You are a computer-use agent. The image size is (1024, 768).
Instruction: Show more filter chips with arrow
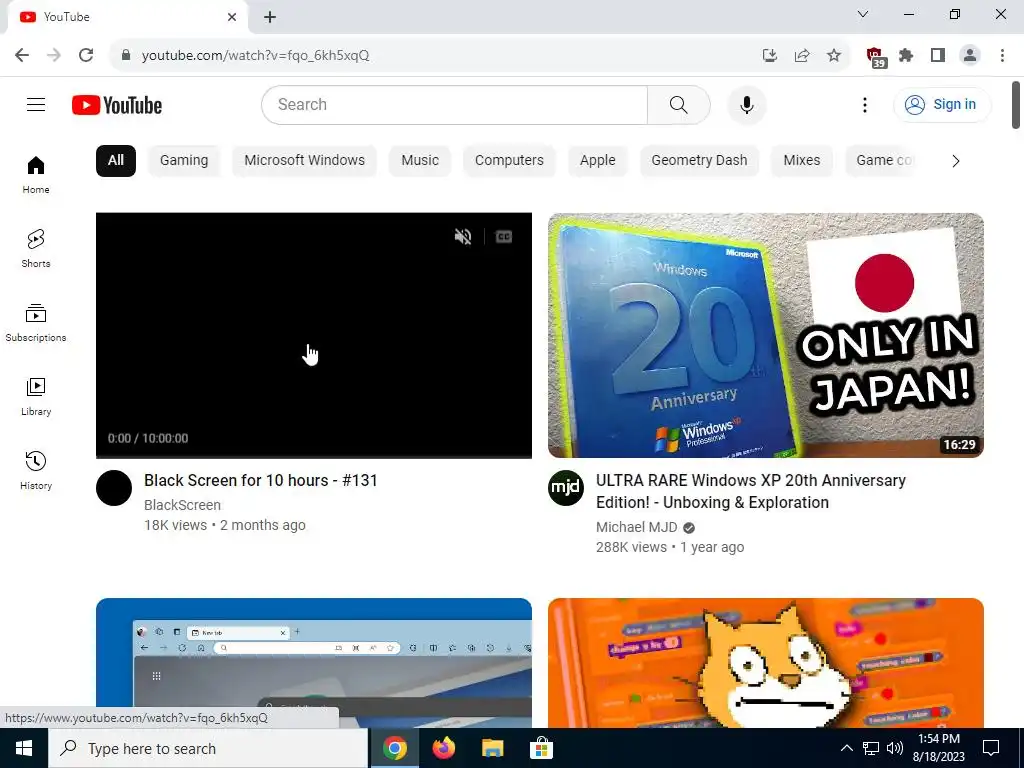[955, 161]
